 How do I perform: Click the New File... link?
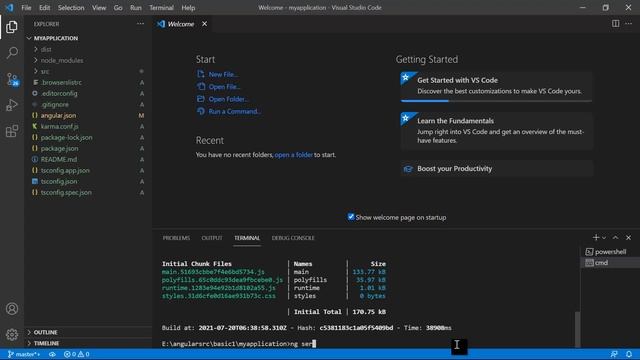(x=224, y=74)
